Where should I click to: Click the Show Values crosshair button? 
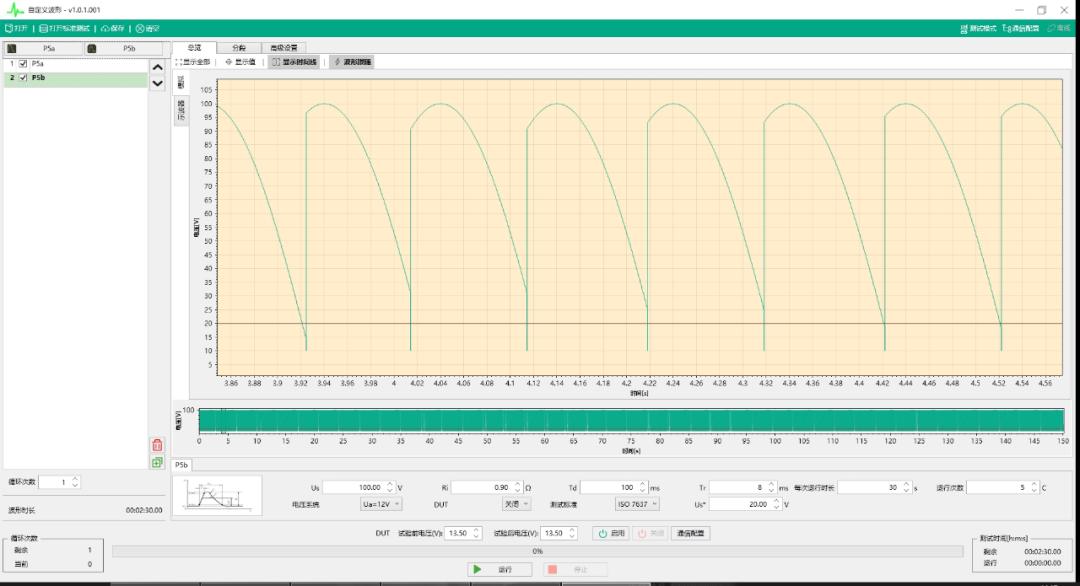click(240, 62)
